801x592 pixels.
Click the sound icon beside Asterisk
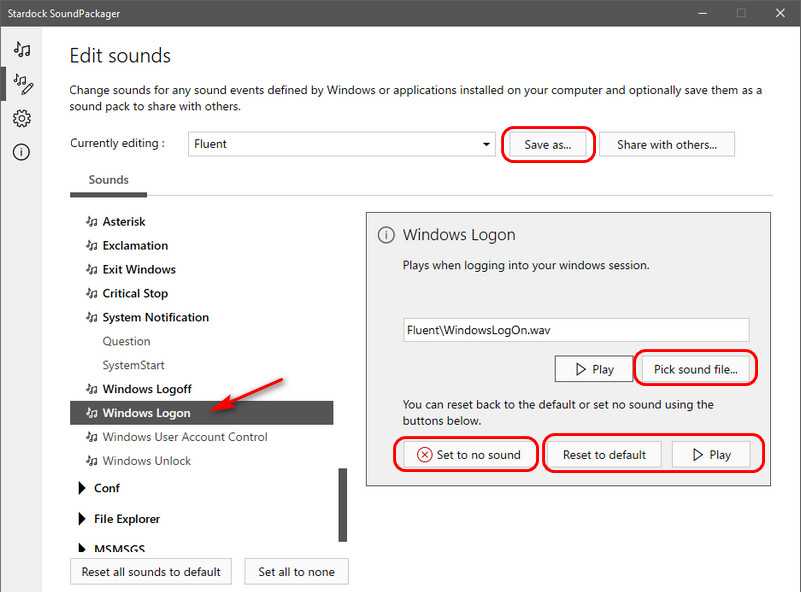click(92, 222)
